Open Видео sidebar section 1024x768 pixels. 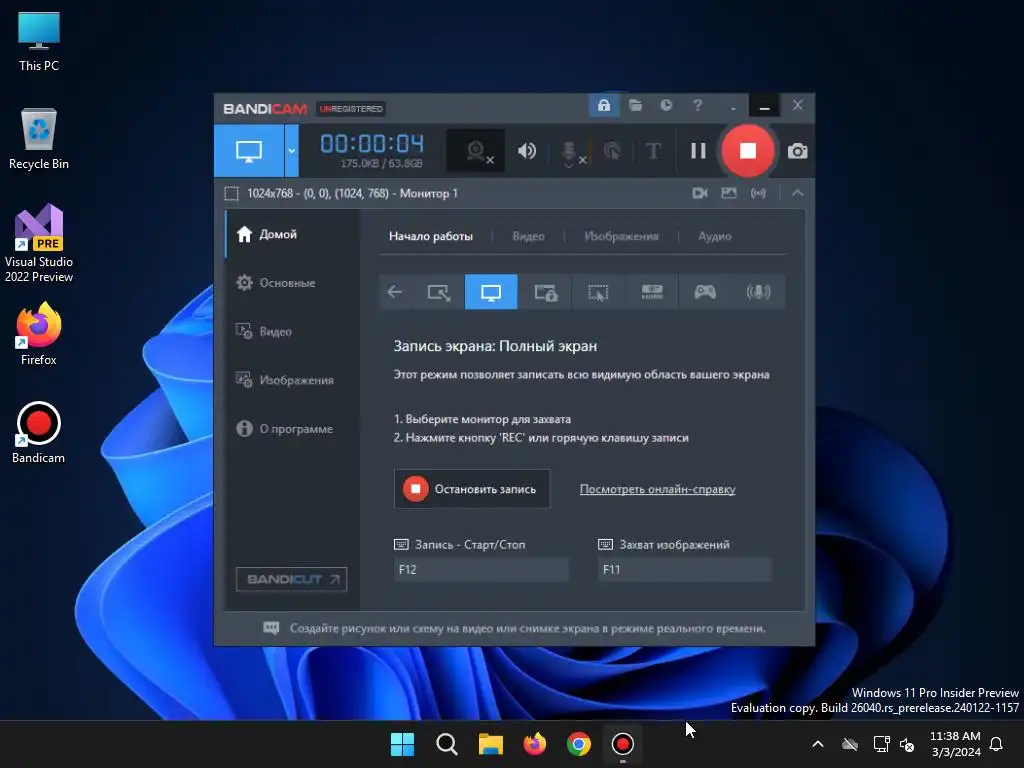coord(293,331)
